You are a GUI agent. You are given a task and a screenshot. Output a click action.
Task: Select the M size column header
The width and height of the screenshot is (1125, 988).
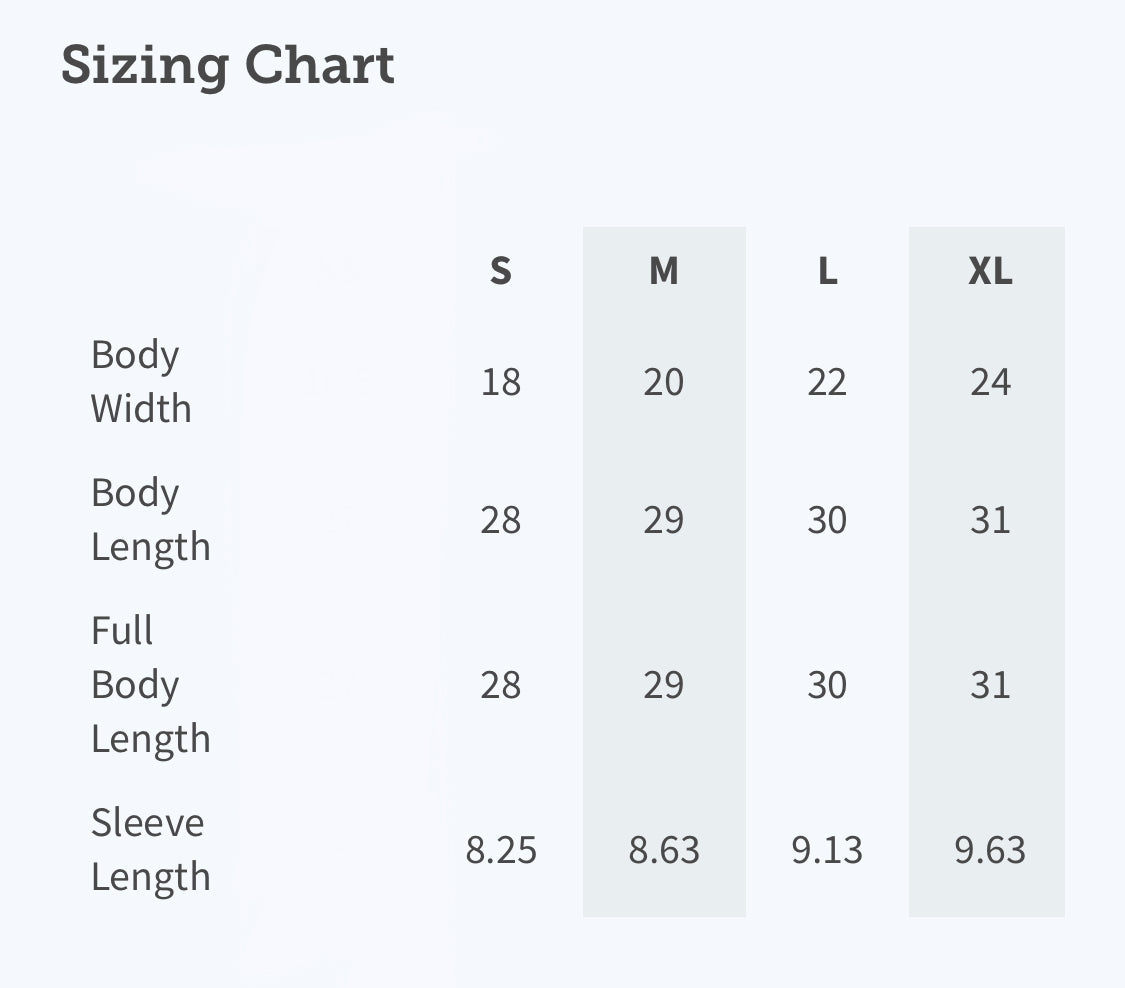664,271
